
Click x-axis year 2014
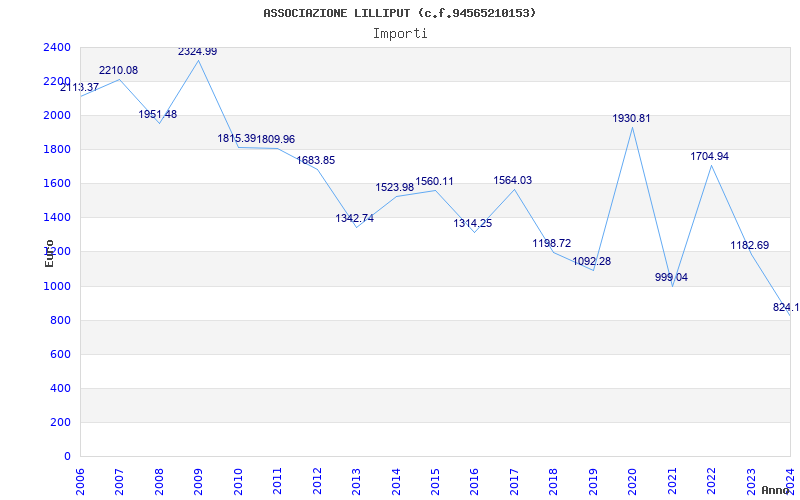point(396,481)
